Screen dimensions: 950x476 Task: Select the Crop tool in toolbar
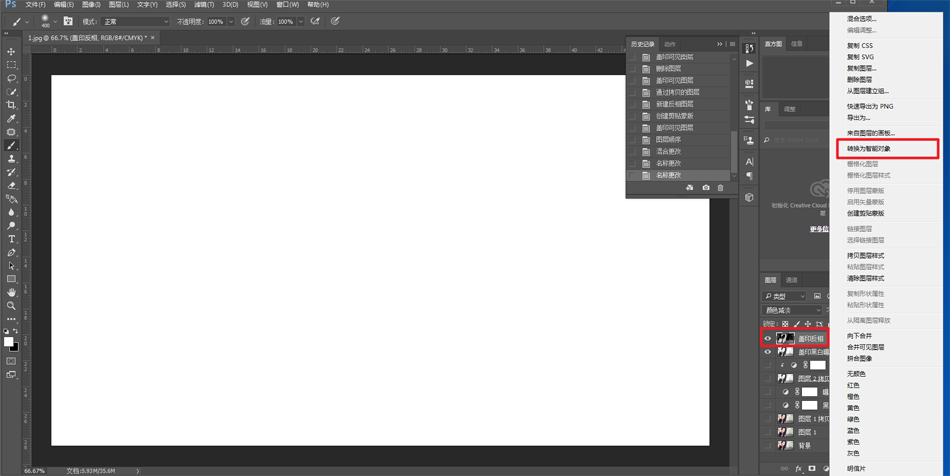12,105
